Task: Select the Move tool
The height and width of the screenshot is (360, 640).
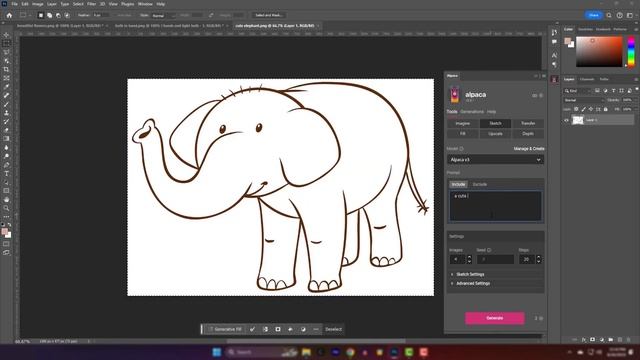Action: [x=6, y=35]
